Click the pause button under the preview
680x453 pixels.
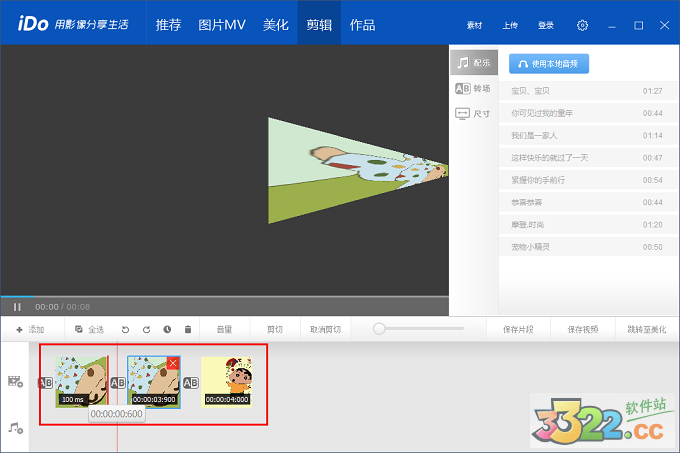(x=17, y=306)
